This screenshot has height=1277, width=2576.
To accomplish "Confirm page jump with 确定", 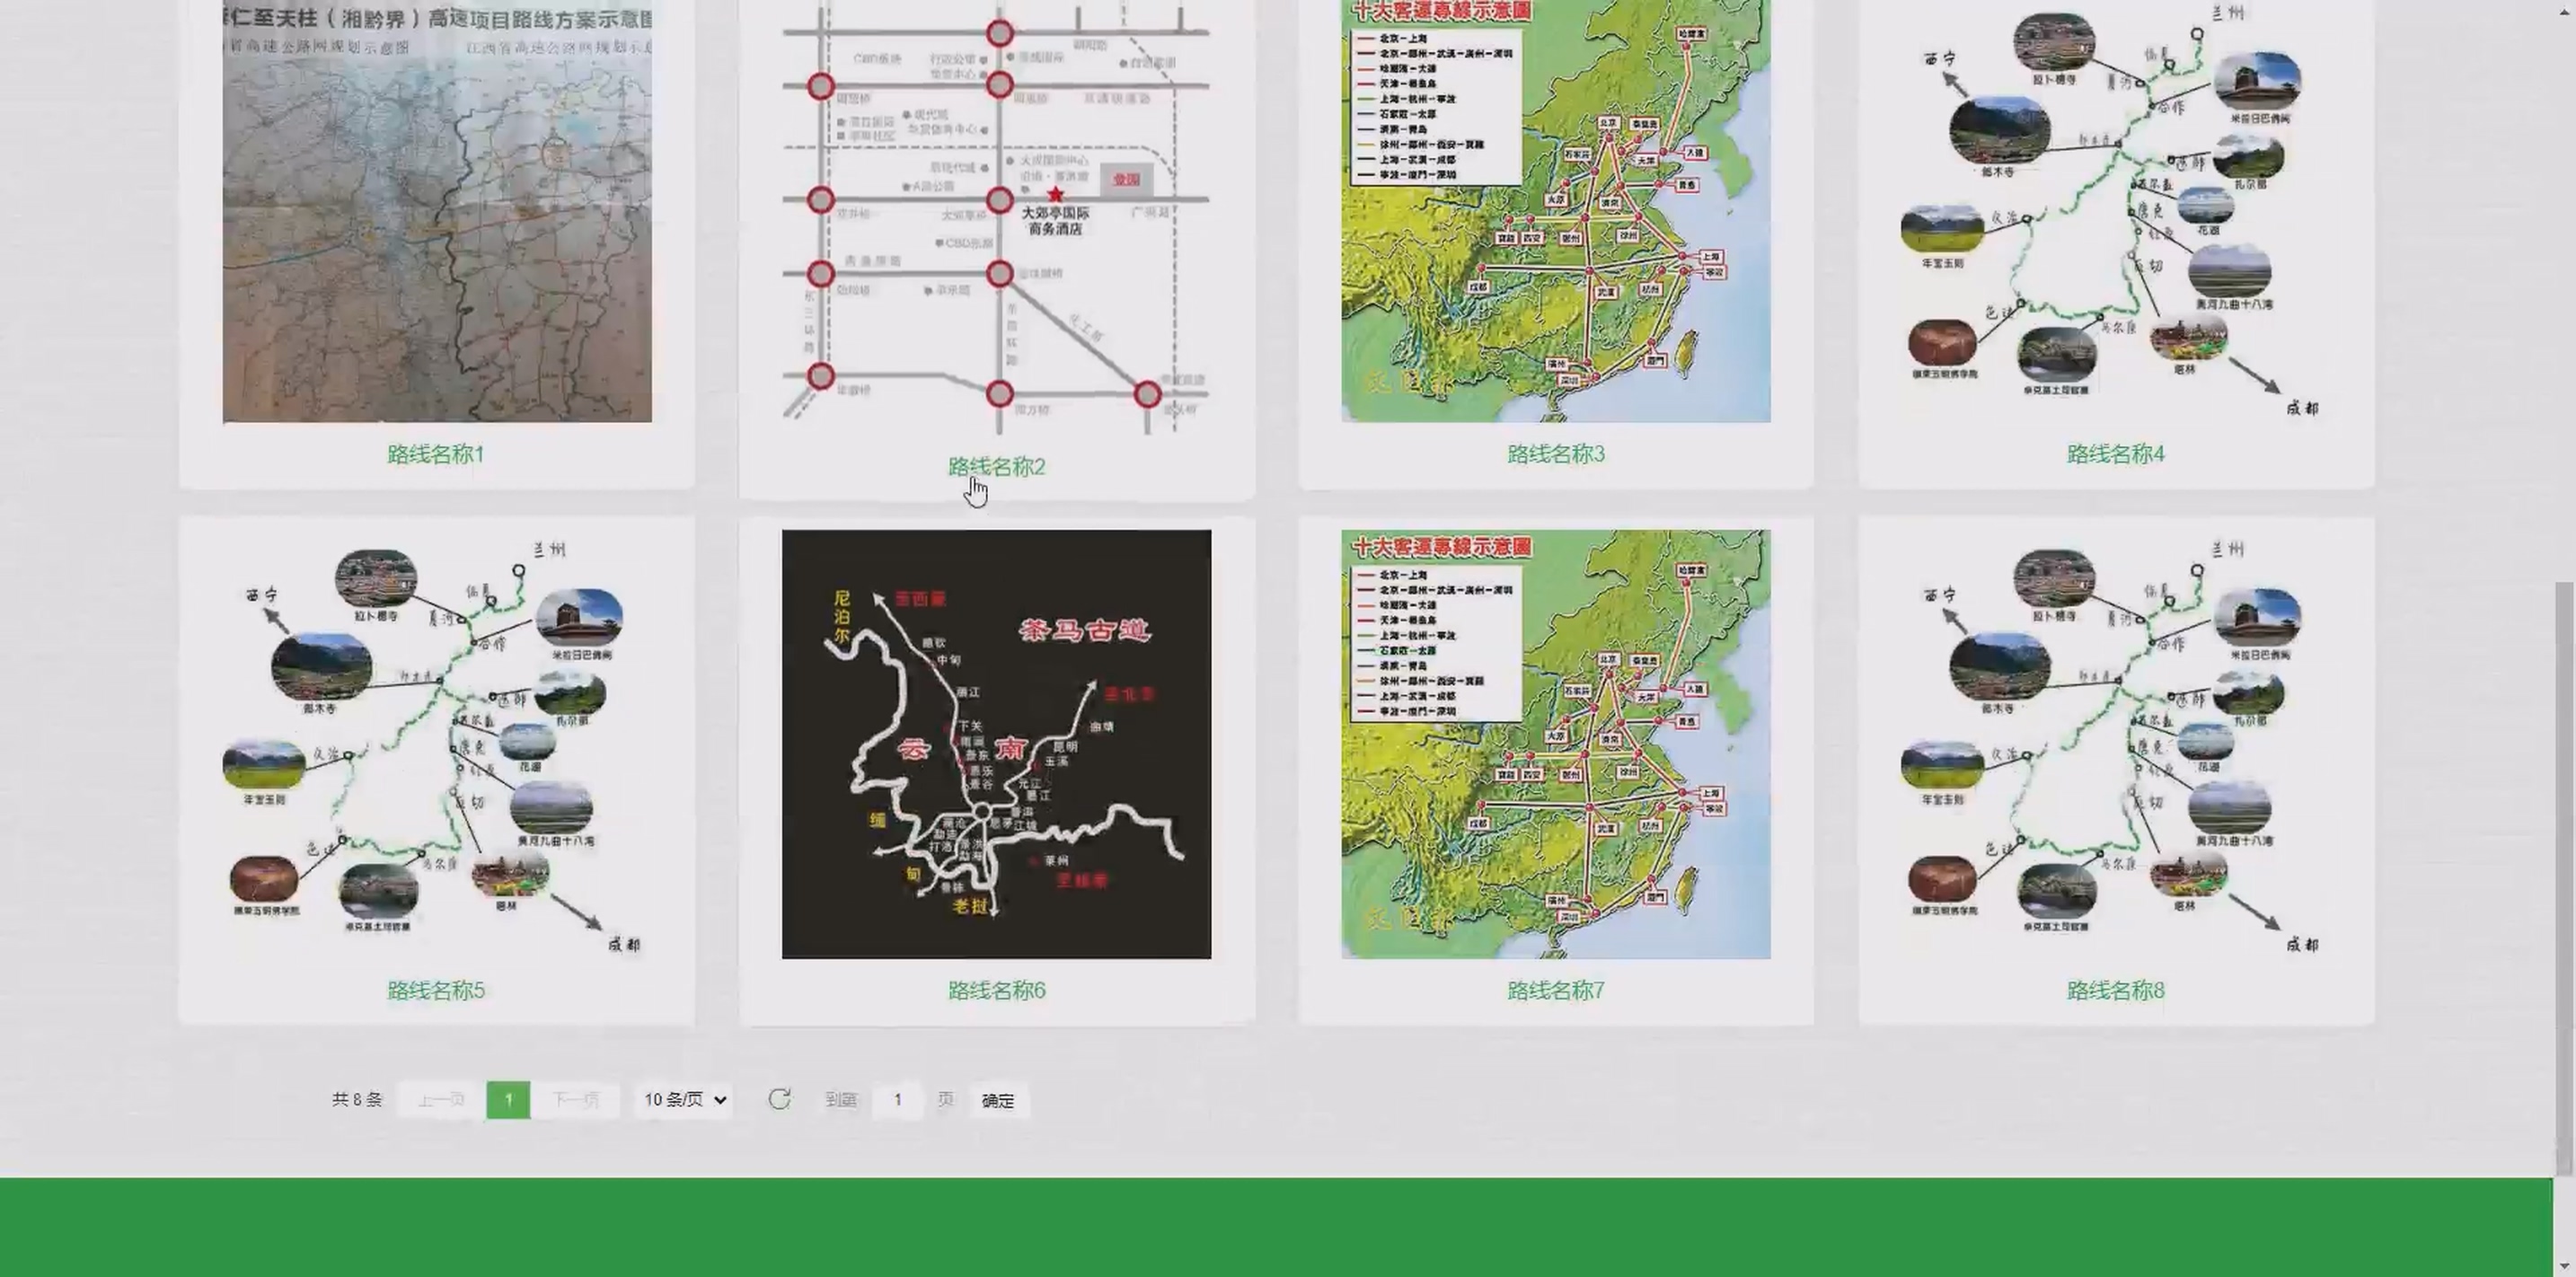I will point(997,1100).
